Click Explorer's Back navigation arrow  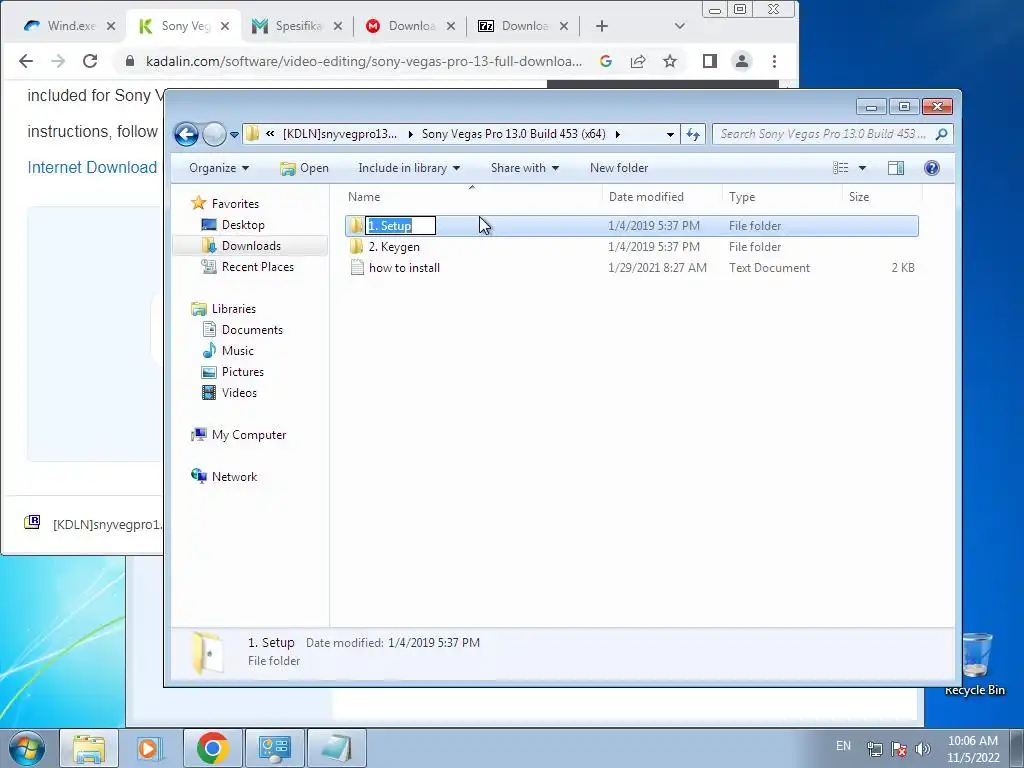(186, 135)
